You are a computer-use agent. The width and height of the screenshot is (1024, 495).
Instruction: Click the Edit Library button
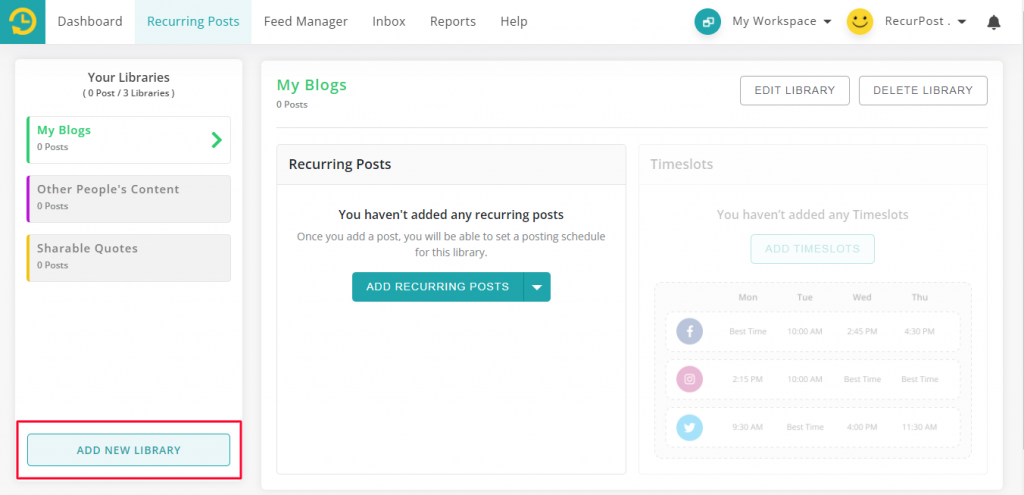(795, 90)
